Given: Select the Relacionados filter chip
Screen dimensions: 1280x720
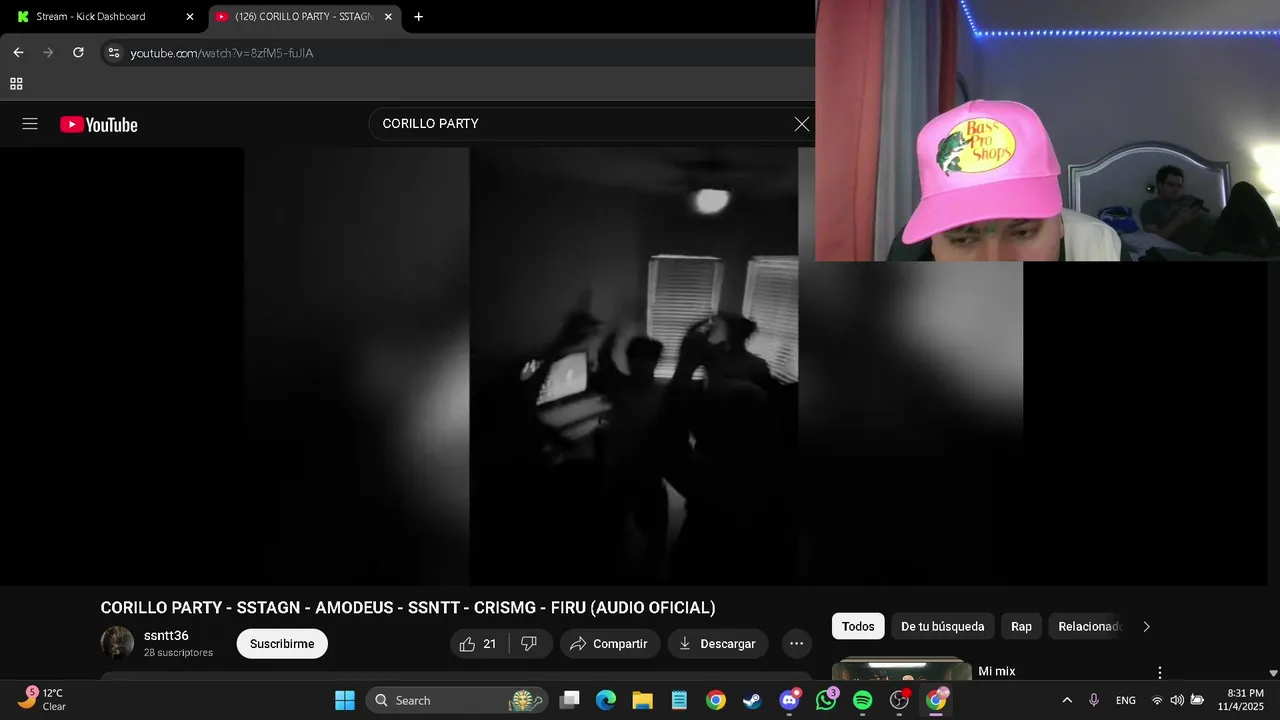Looking at the screenshot, I should (x=1088, y=626).
